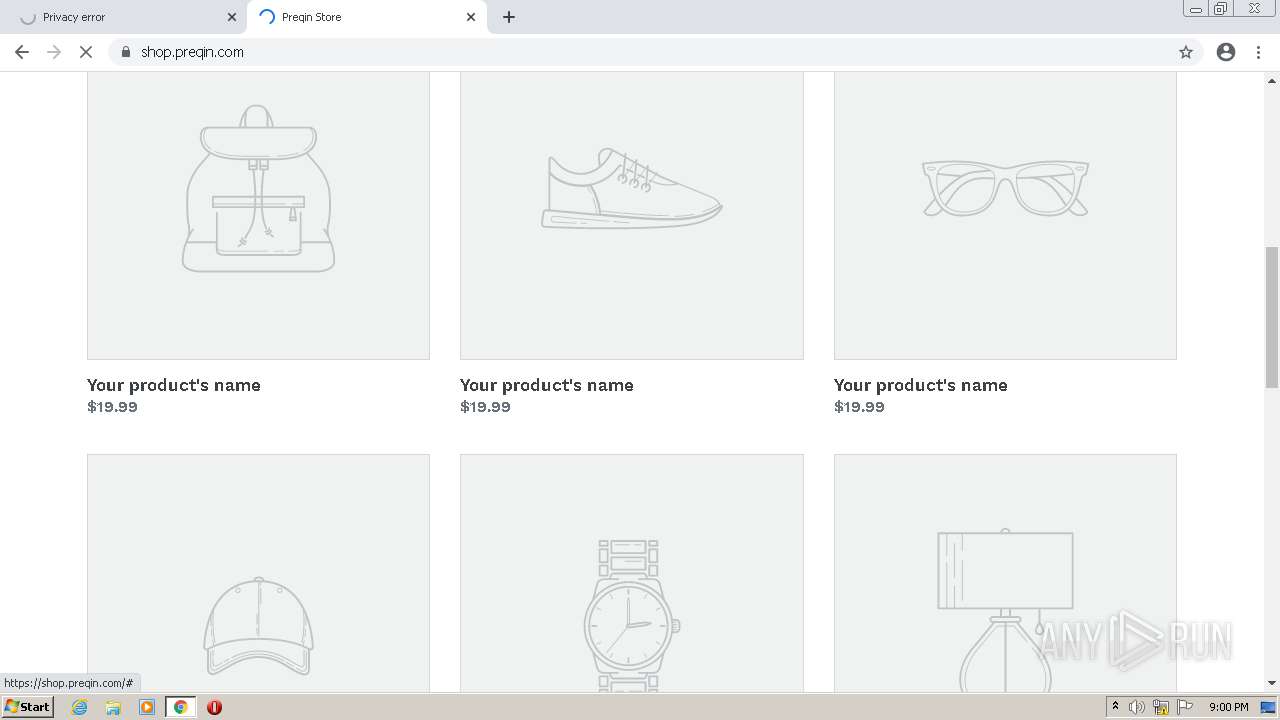Image resolution: width=1280 pixels, height=720 pixels.
Task: Click the $19.99 price under the backpack
Action: point(112,407)
